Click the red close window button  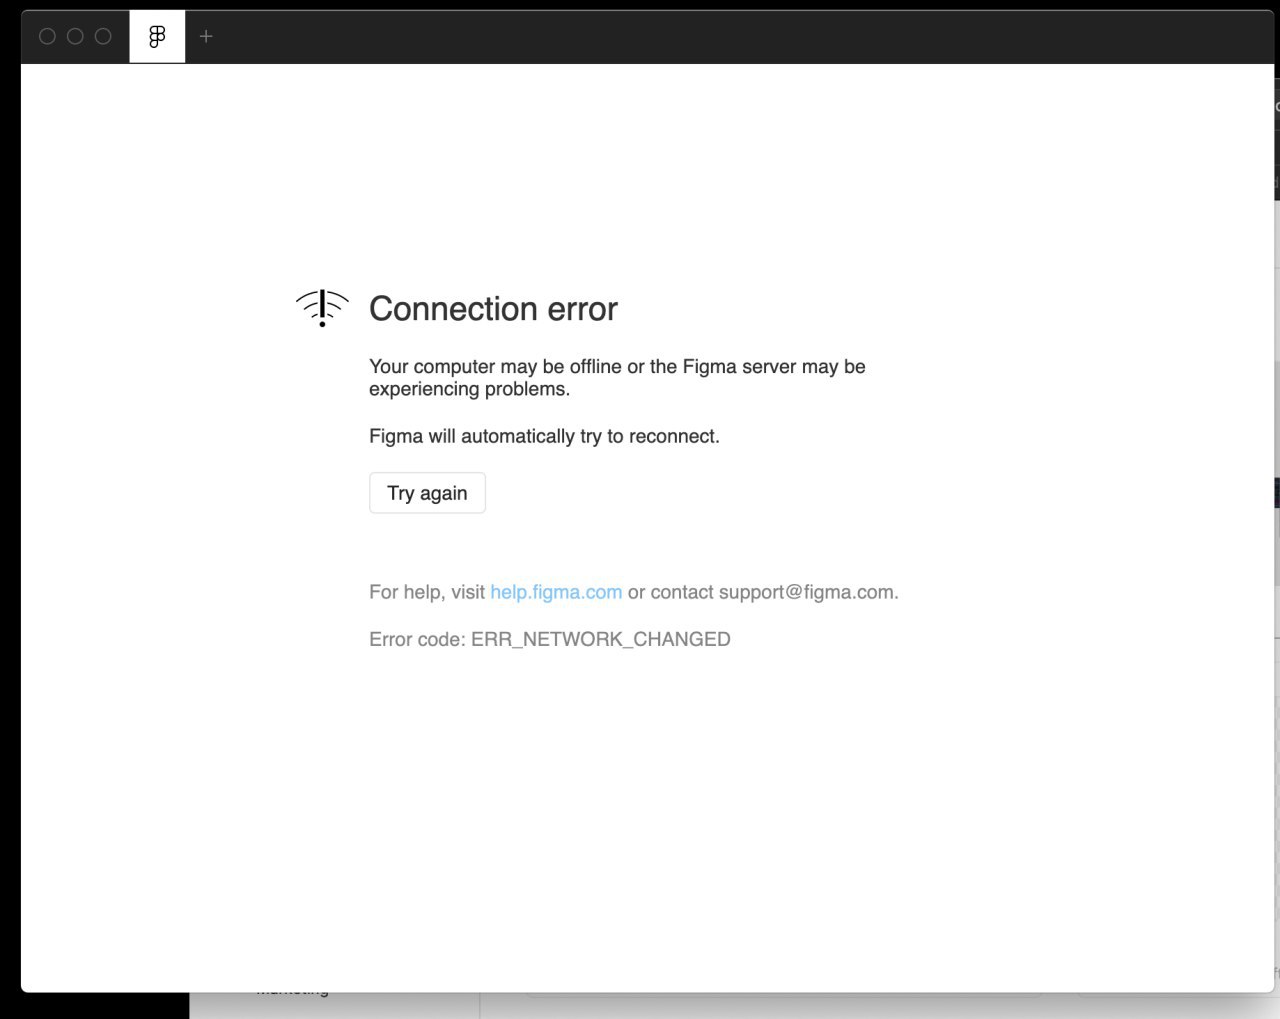[x=47, y=36]
